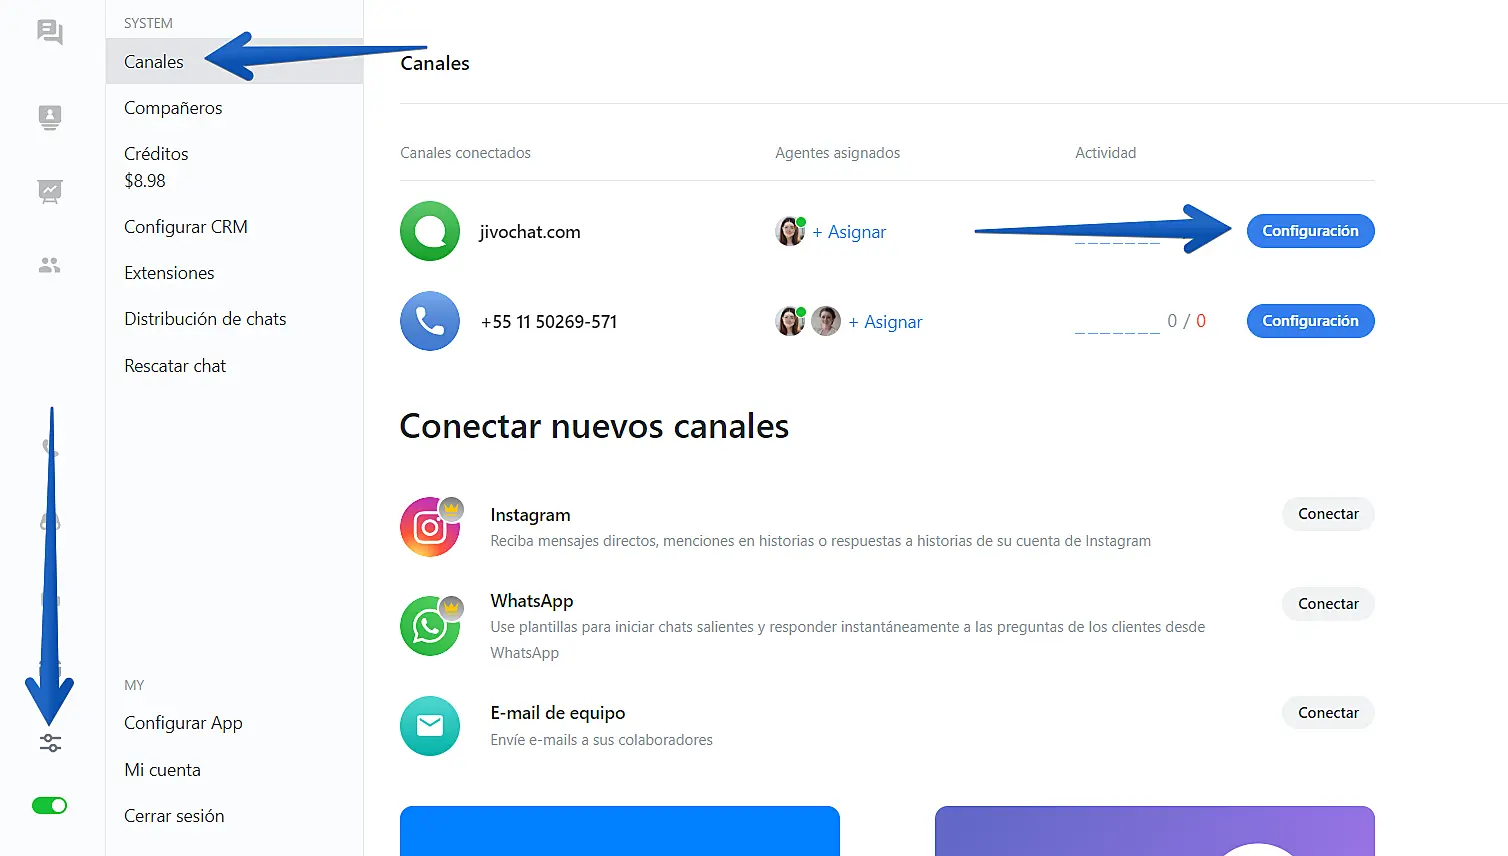The image size is (1508, 856).
Task: Click the Actividad column header
Action: (1105, 153)
